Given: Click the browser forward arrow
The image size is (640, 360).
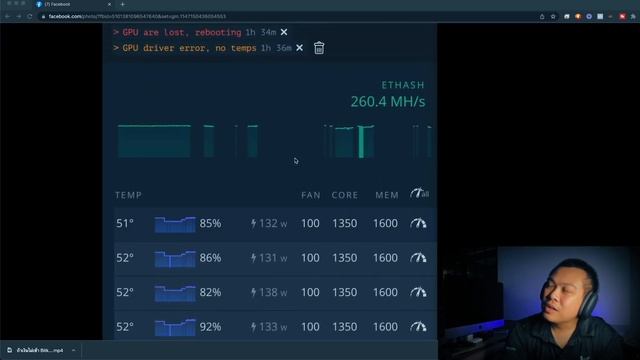Looking at the screenshot, I should (19, 16).
